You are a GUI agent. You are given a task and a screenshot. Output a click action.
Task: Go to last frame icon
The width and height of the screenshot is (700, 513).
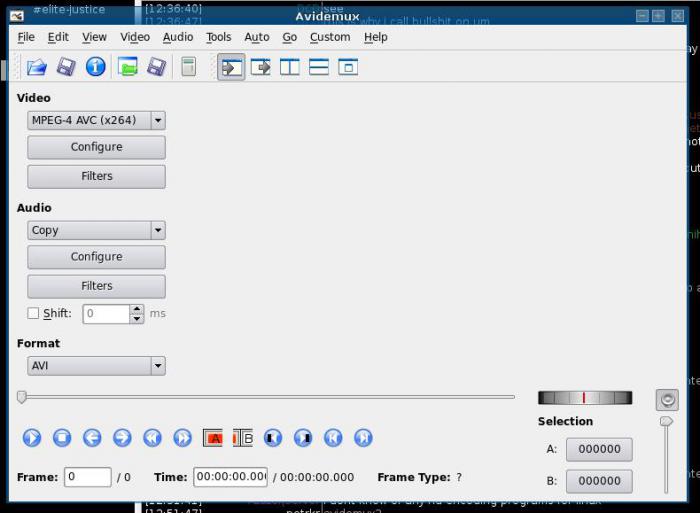click(363, 438)
